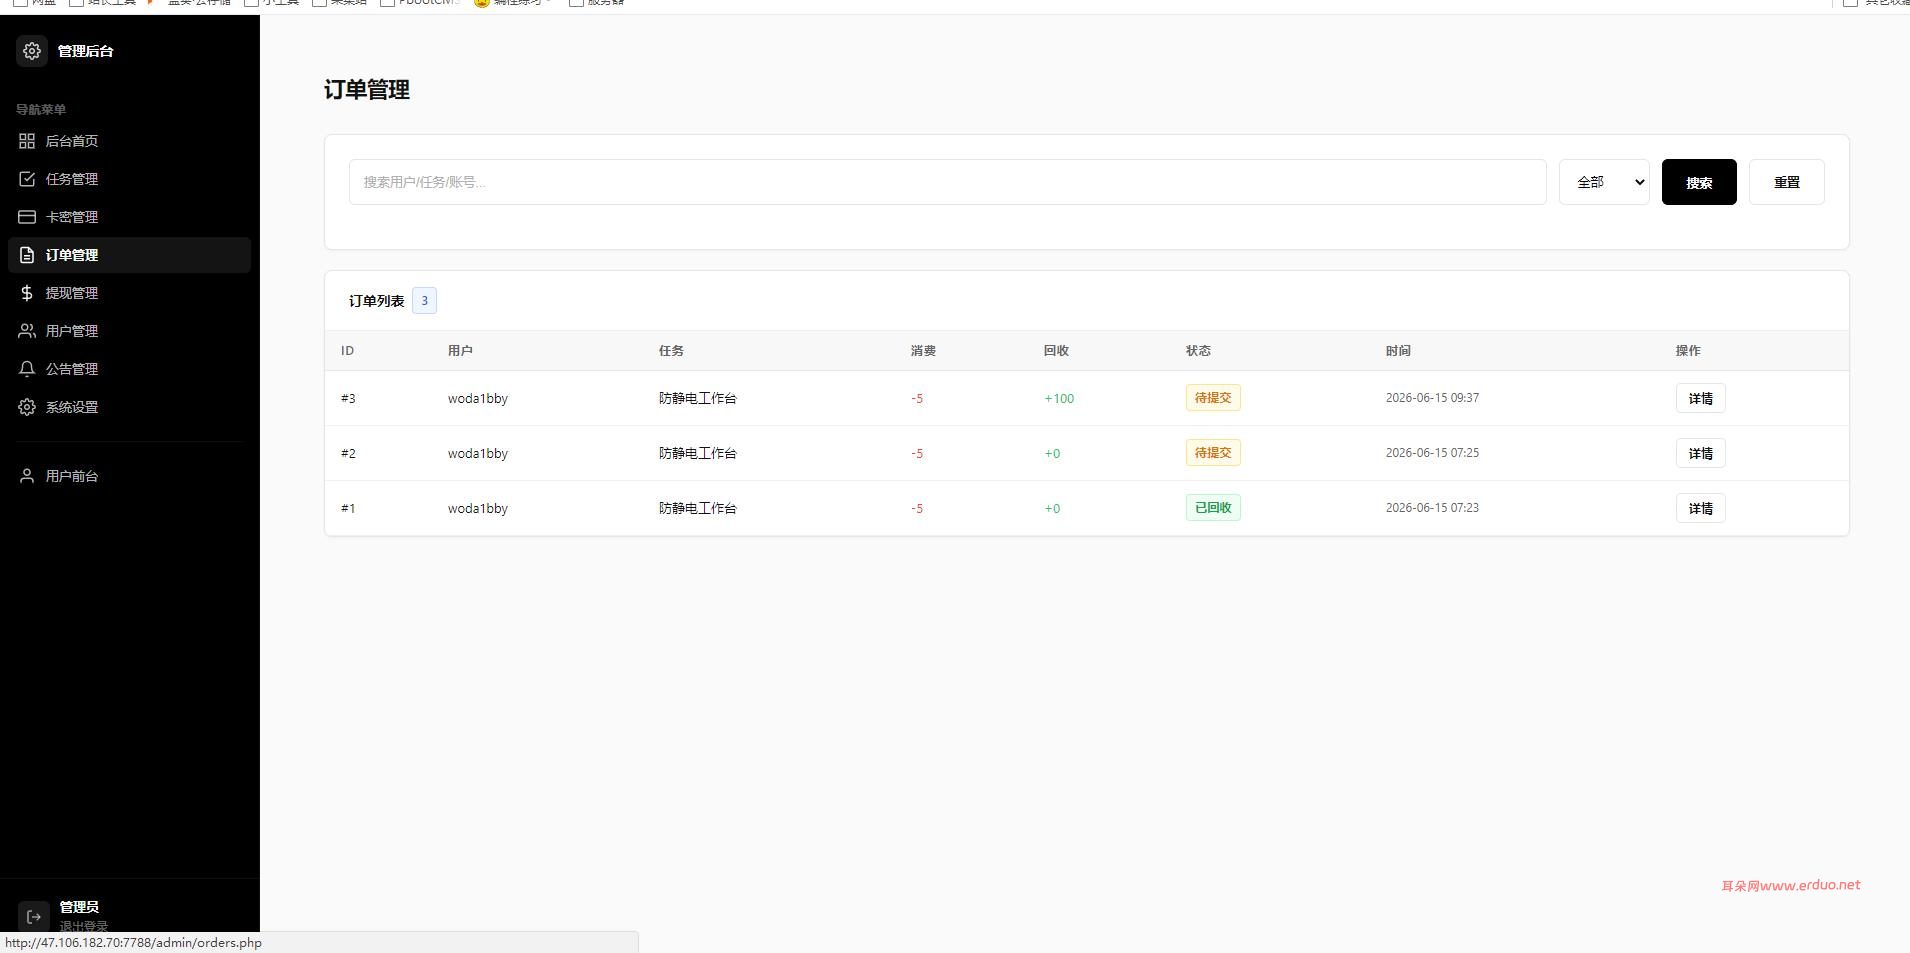Image resolution: width=1910 pixels, height=953 pixels.
Task: Open 详情 for order #1
Action: point(1700,508)
